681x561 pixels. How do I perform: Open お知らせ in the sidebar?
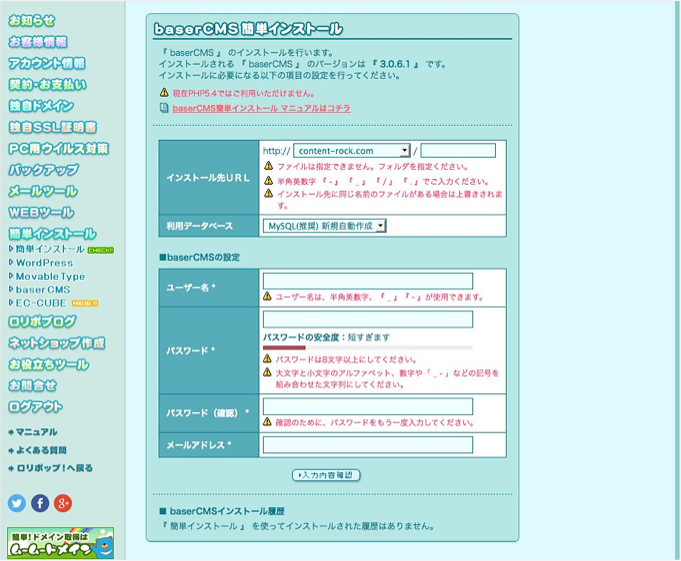[x=32, y=20]
